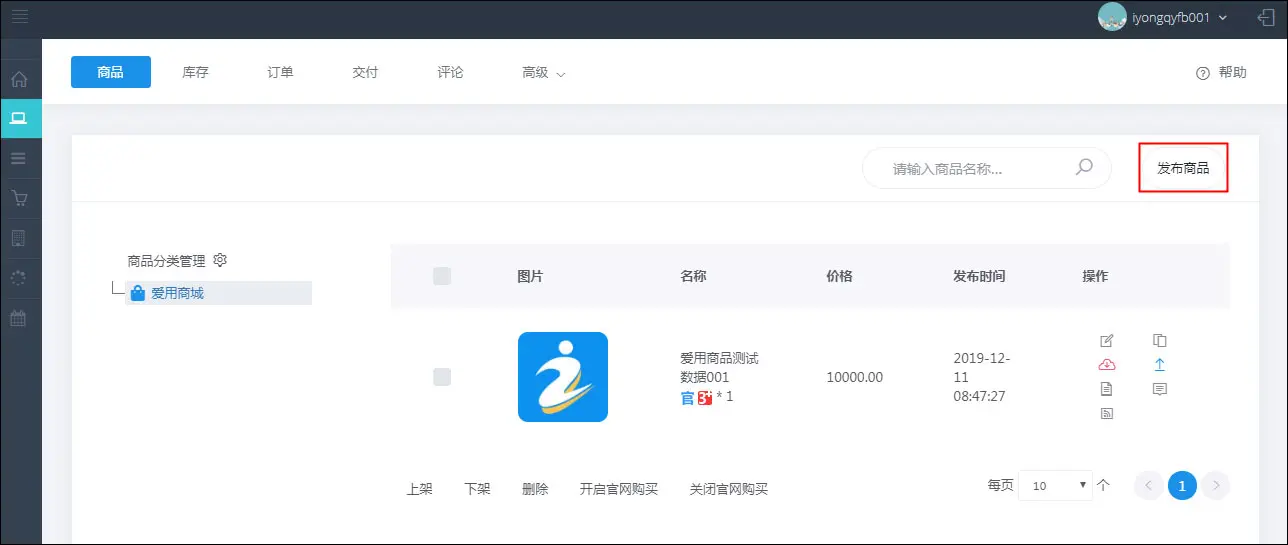
Task: Click the edit pencil icon for the product
Action: (1106, 340)
